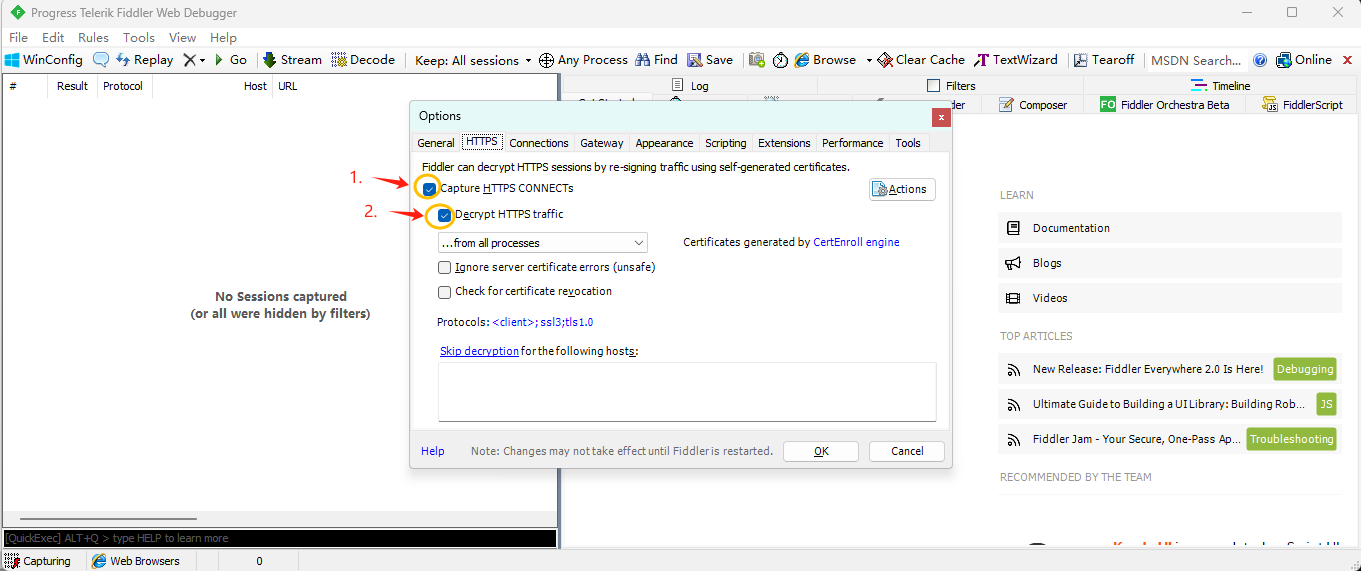Click the MSDN Search box
Viewport: 1361px width, 571px height.
tap(1196, 60)
